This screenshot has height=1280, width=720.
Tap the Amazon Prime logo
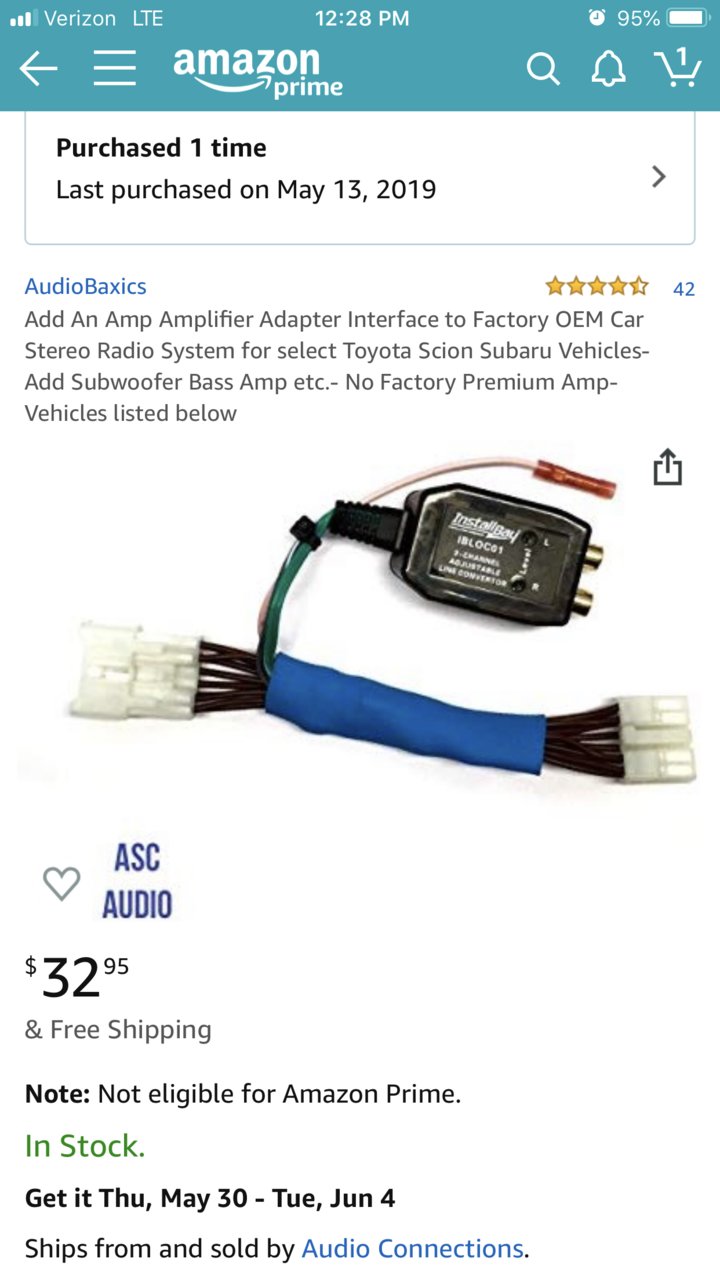point(258,71)
